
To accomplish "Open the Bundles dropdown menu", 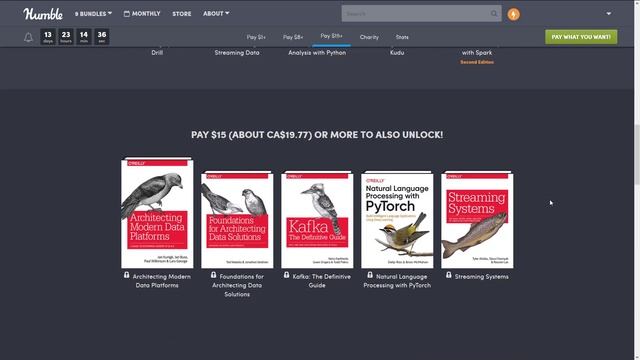I will 93,13.
